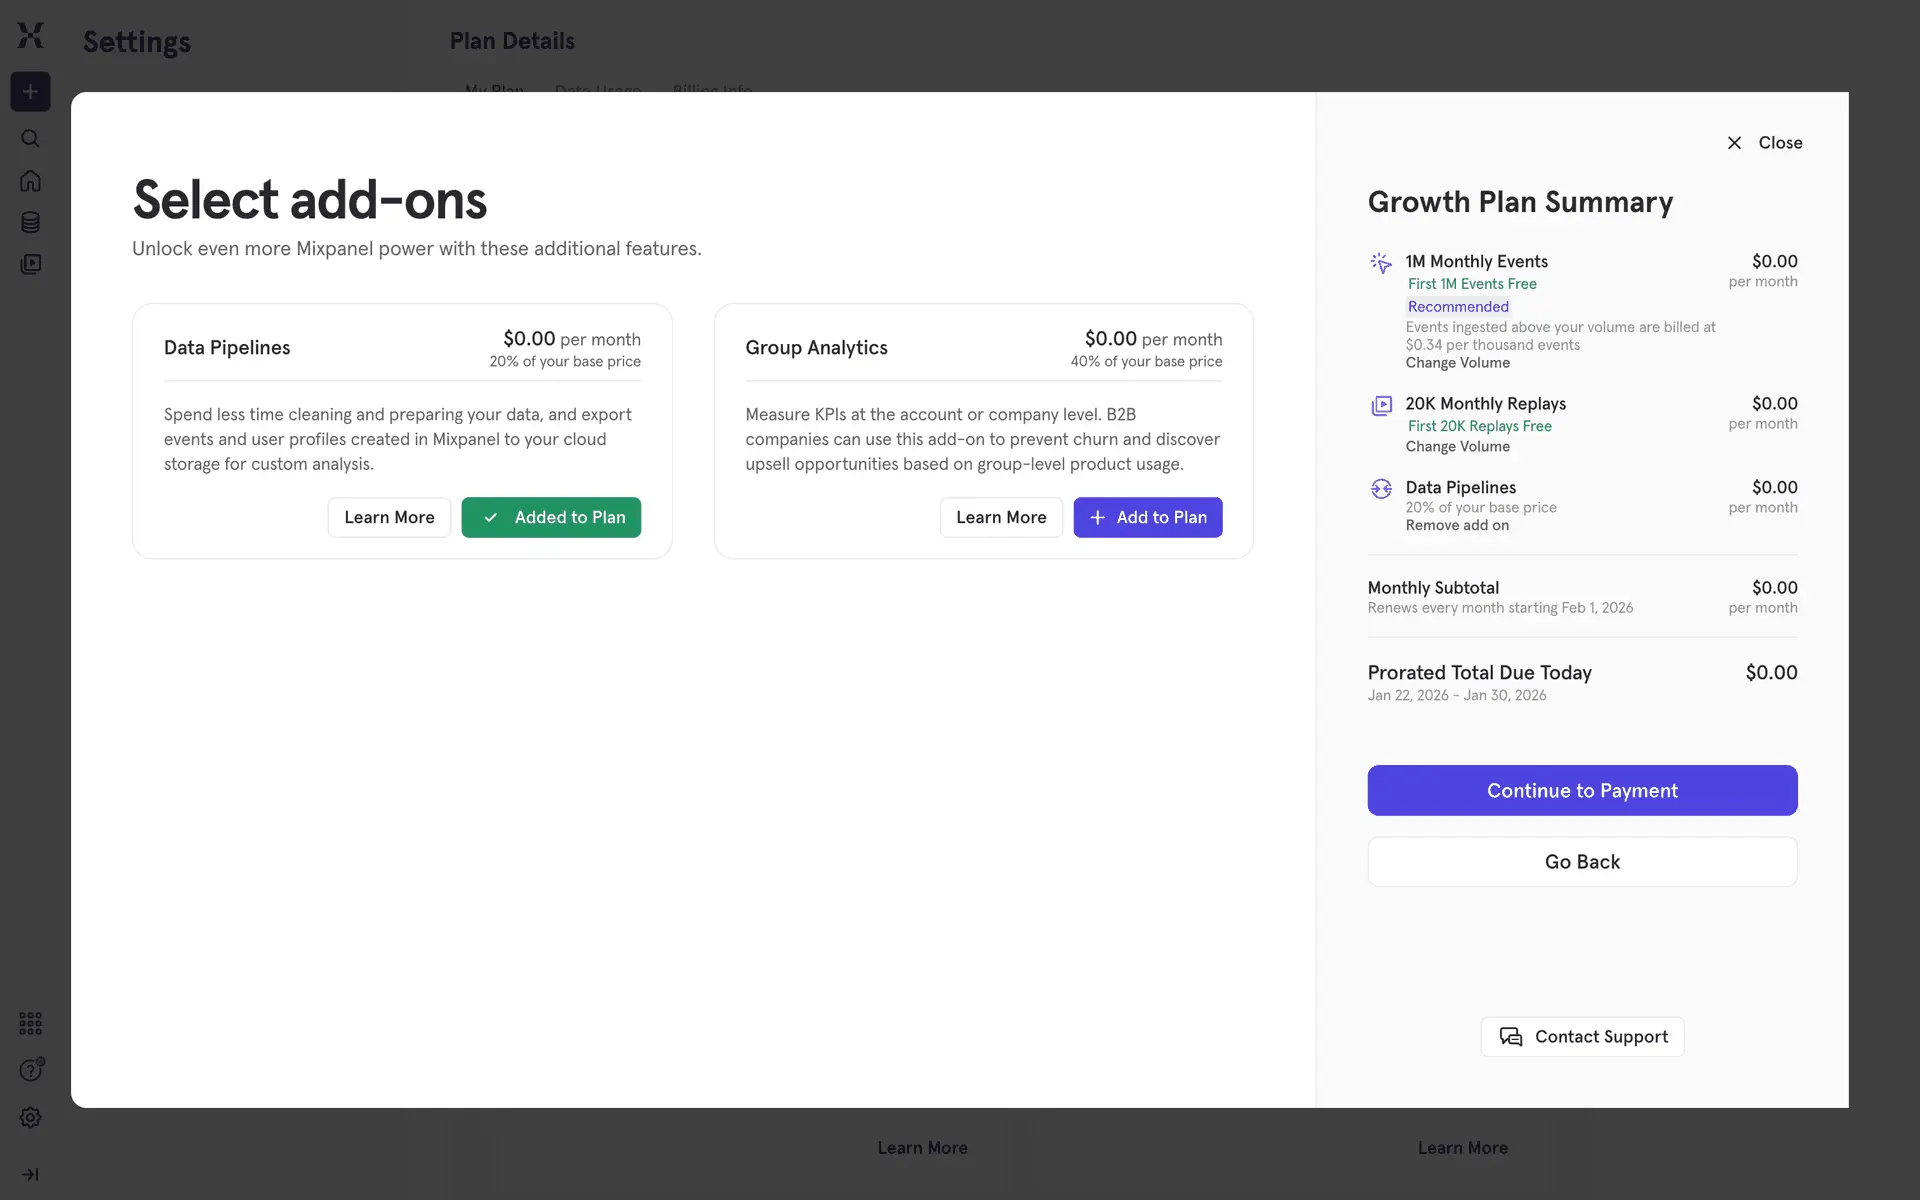Add Group Analytics to the plan
1920x1200 pixels.
(x=1147, y=517)
